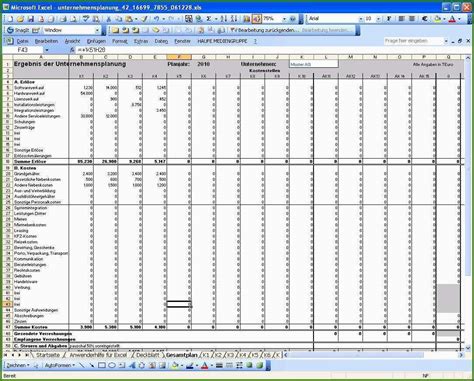
Task: Open the Format menu
Action: click(120, 41)
